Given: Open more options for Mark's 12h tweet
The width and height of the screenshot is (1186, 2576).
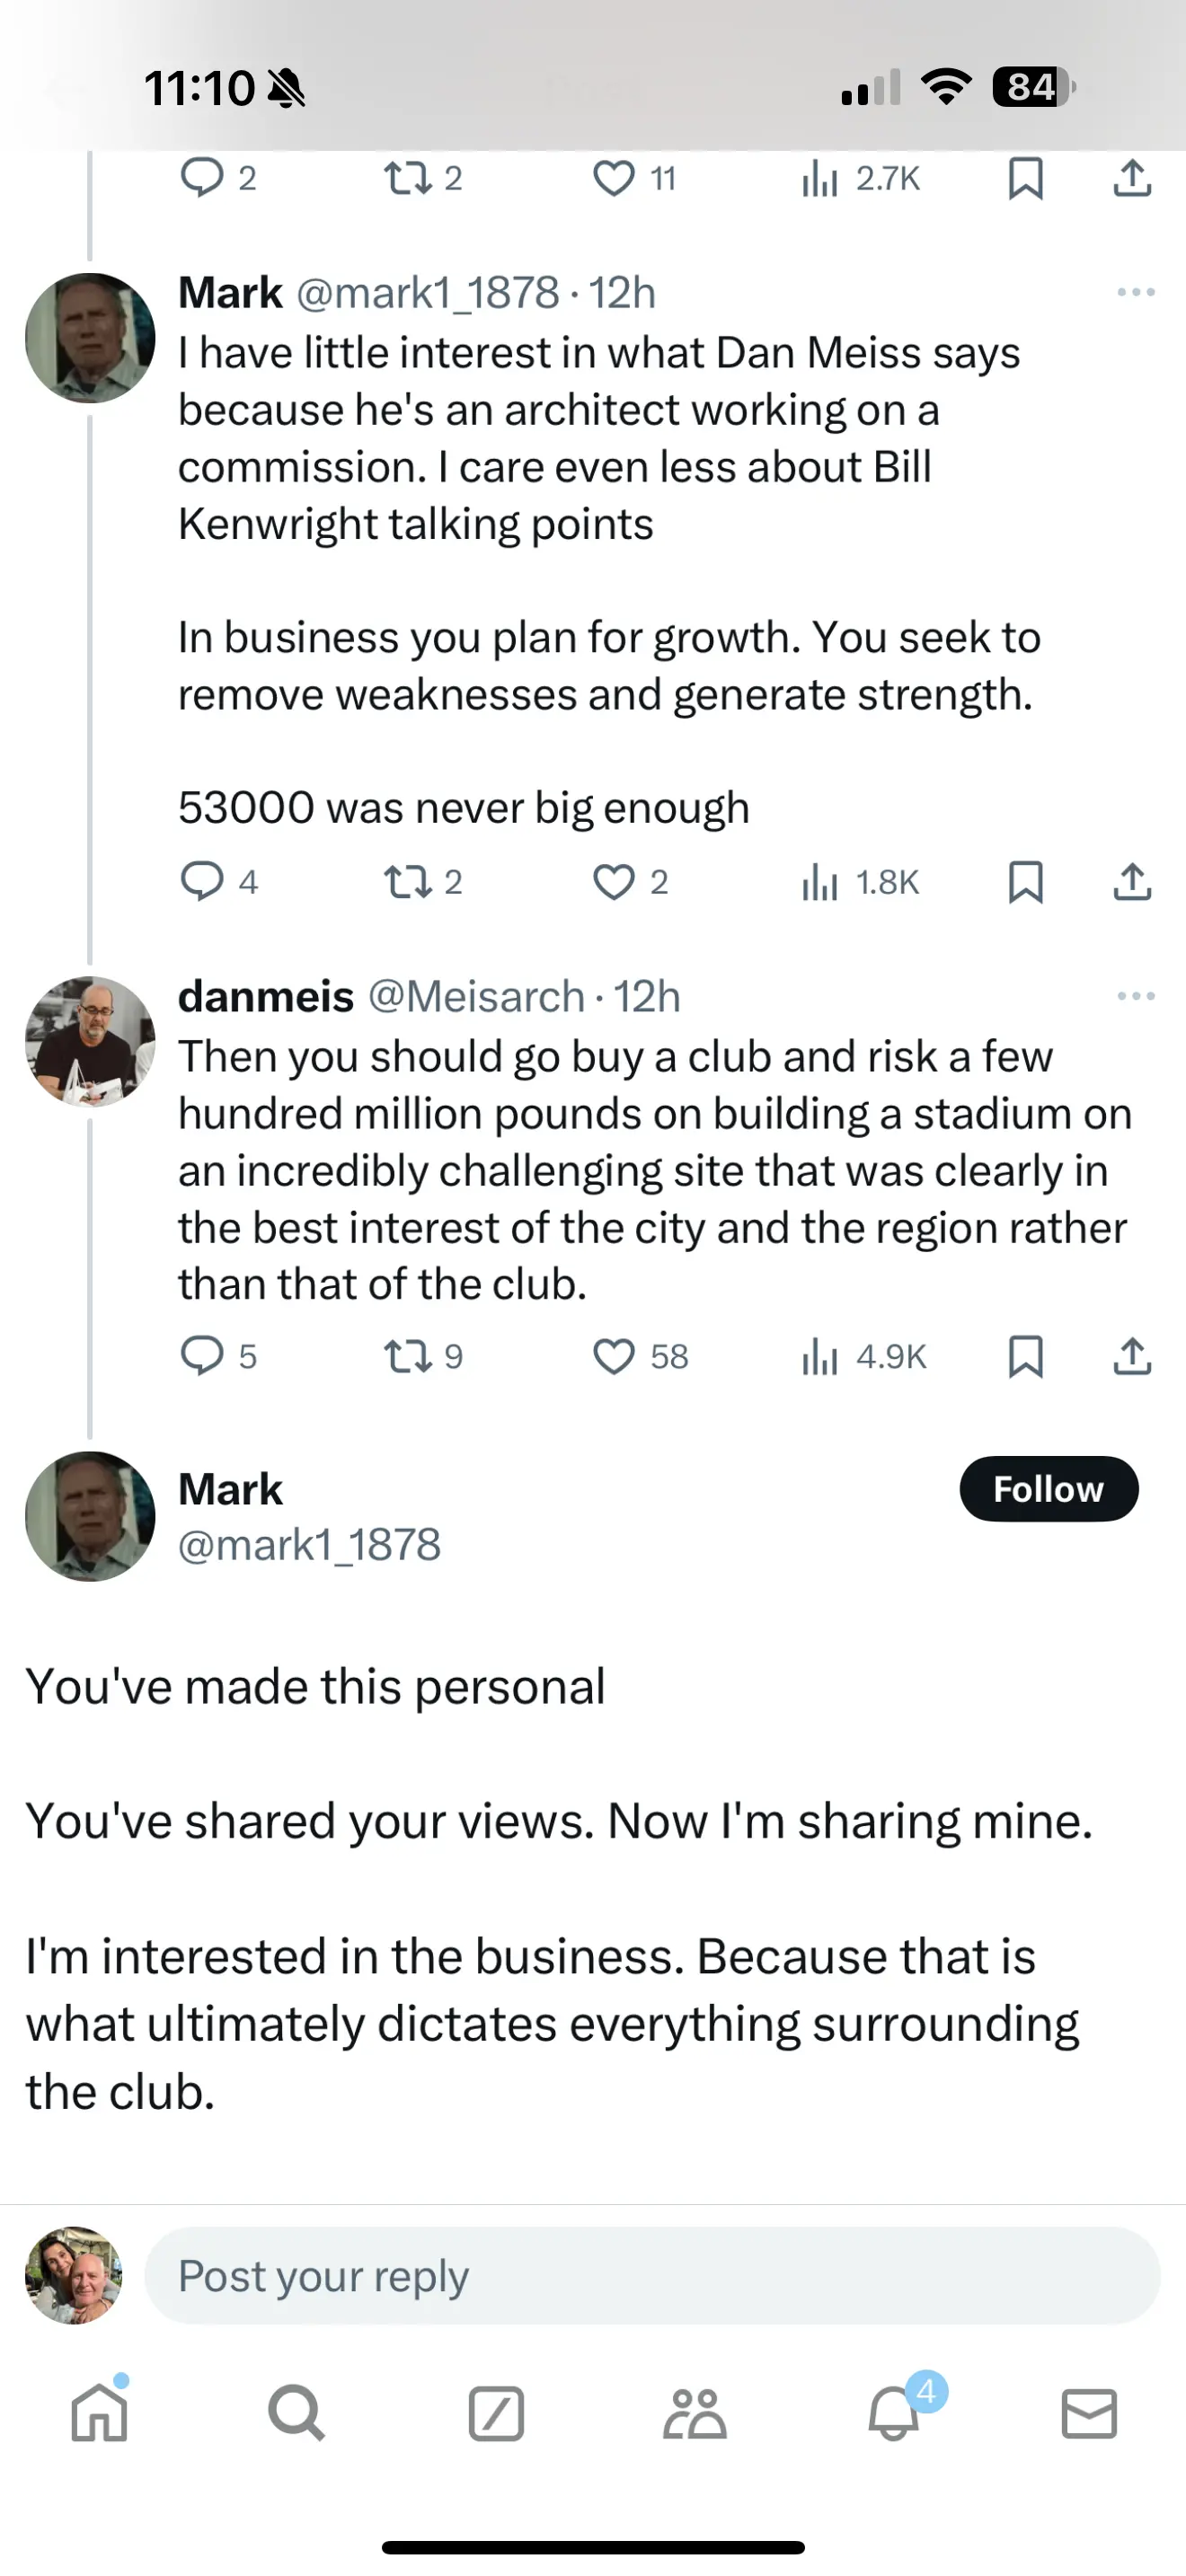Looking at the screenshot, I should (1136, 292).
